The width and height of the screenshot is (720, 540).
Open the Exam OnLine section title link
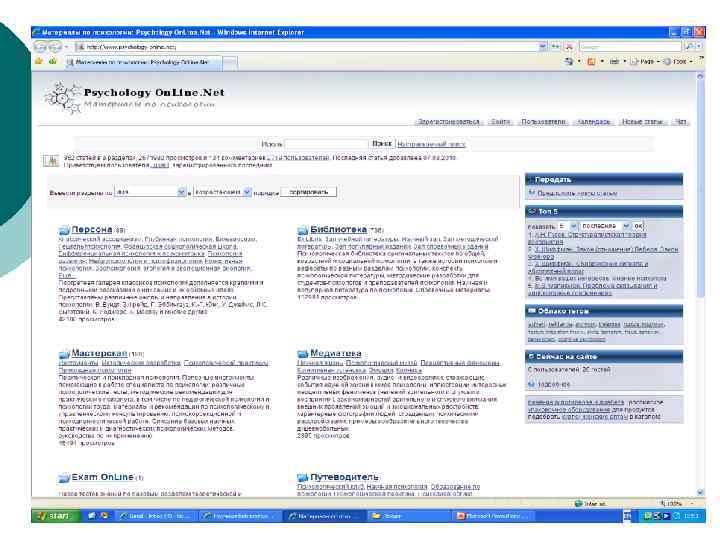coord(102,477)
